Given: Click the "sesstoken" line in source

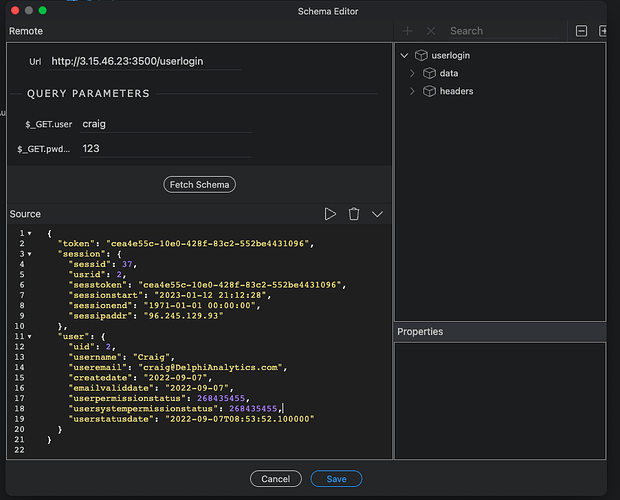Looking at the screenshot, I should click(x=208, y=285).
